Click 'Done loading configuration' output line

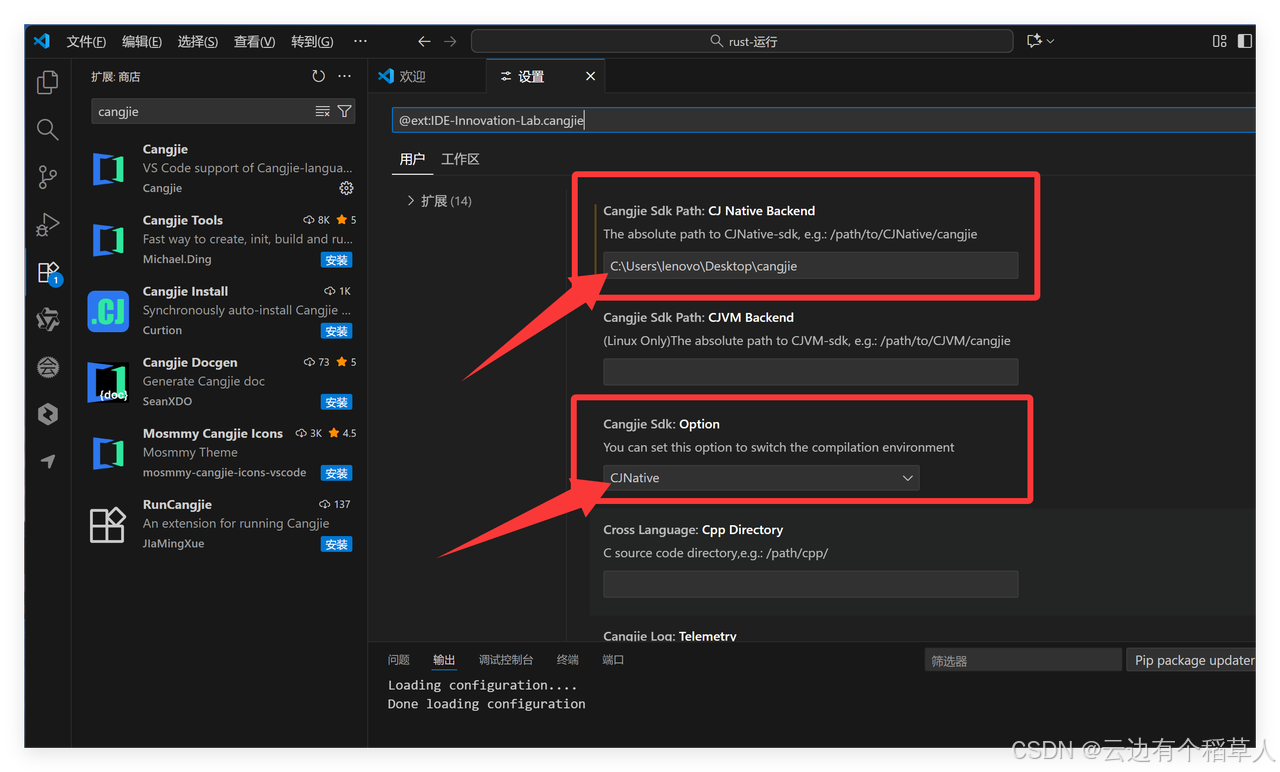pos(487,704)
